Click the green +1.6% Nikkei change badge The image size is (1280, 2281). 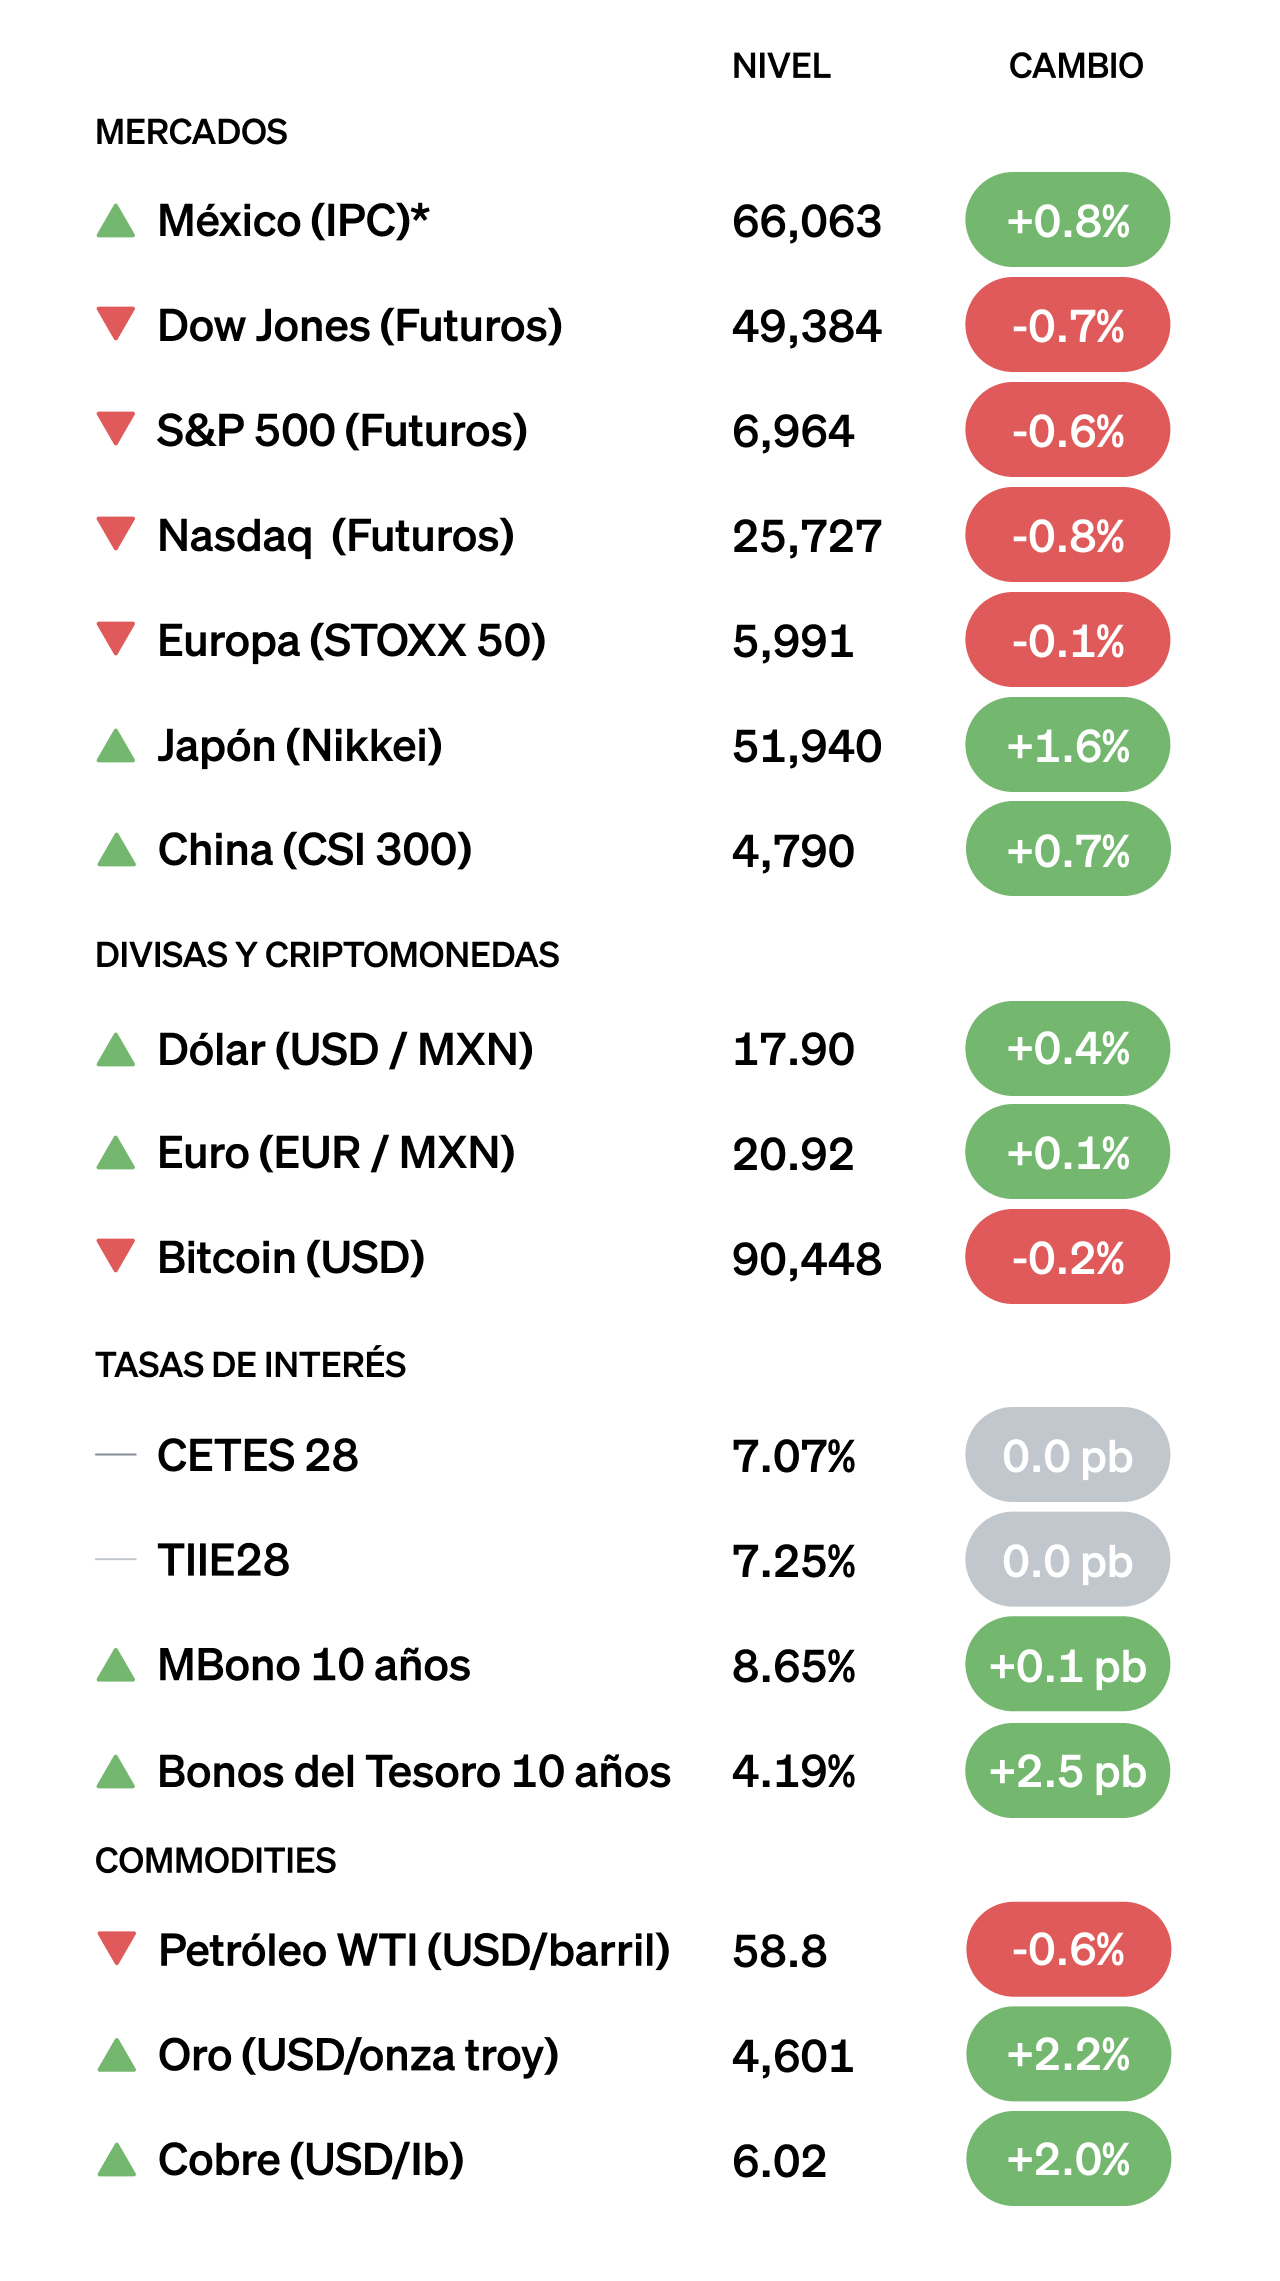pos(1067,746)
